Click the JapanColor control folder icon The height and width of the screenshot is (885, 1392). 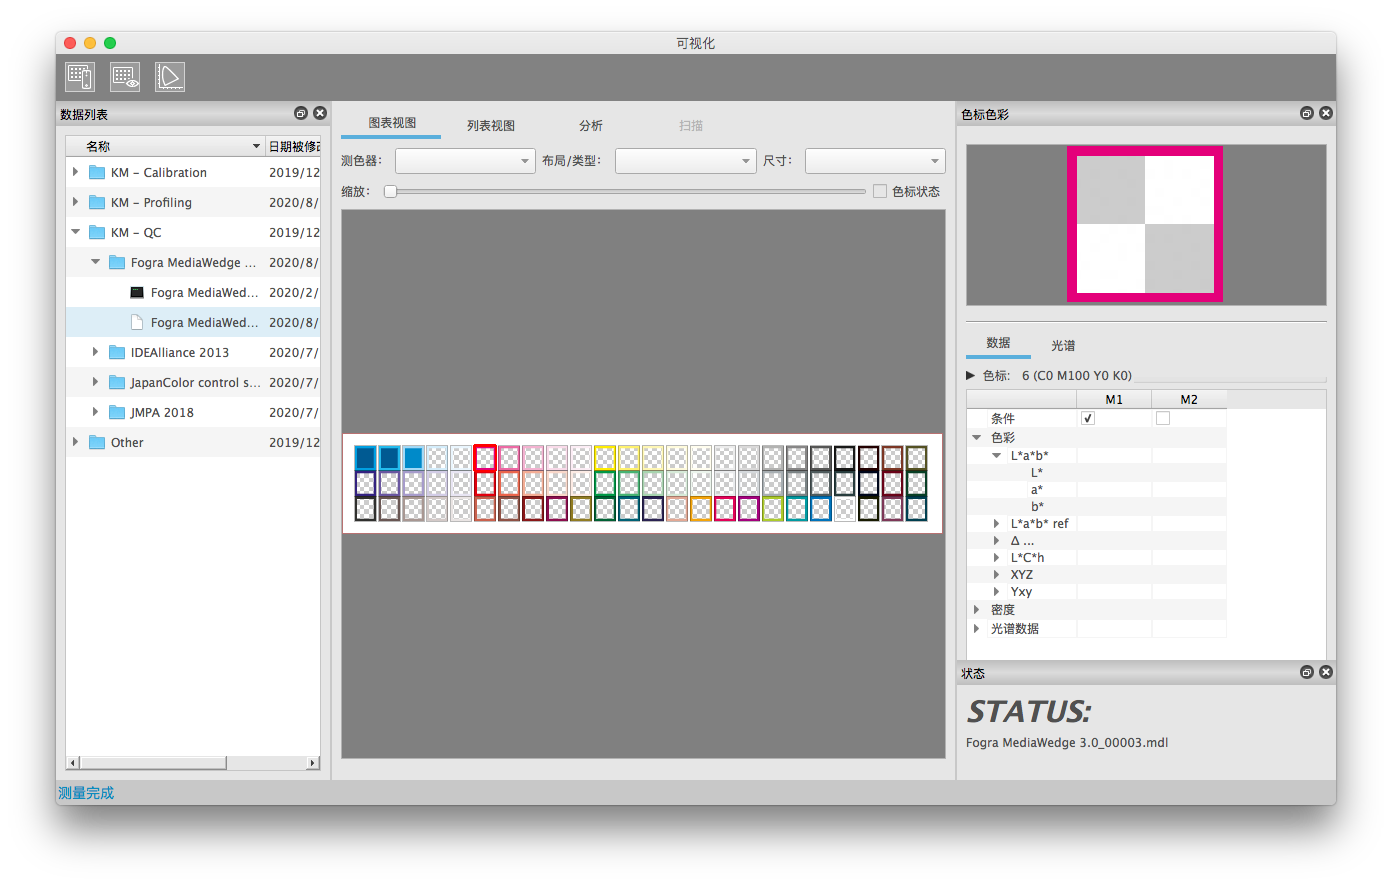(117, 382)
